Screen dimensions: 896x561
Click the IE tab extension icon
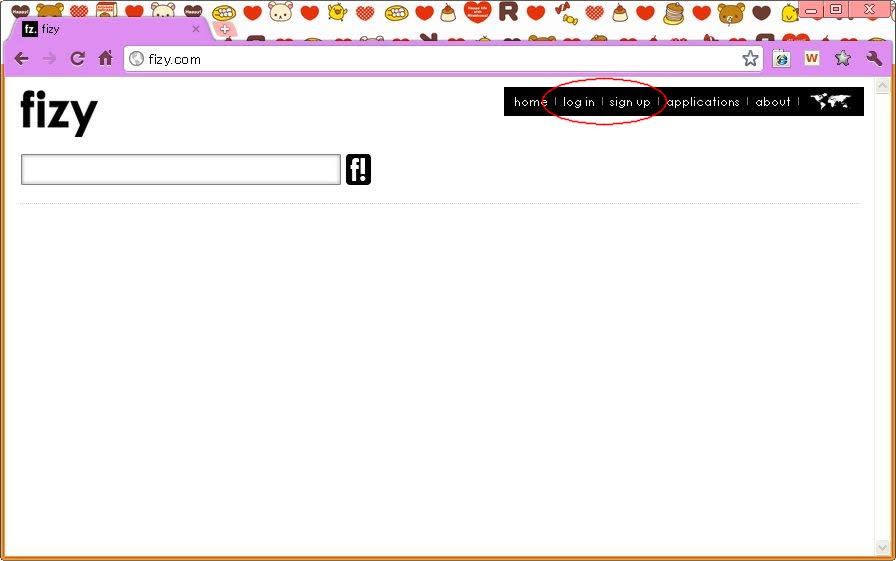click(782, 59)
